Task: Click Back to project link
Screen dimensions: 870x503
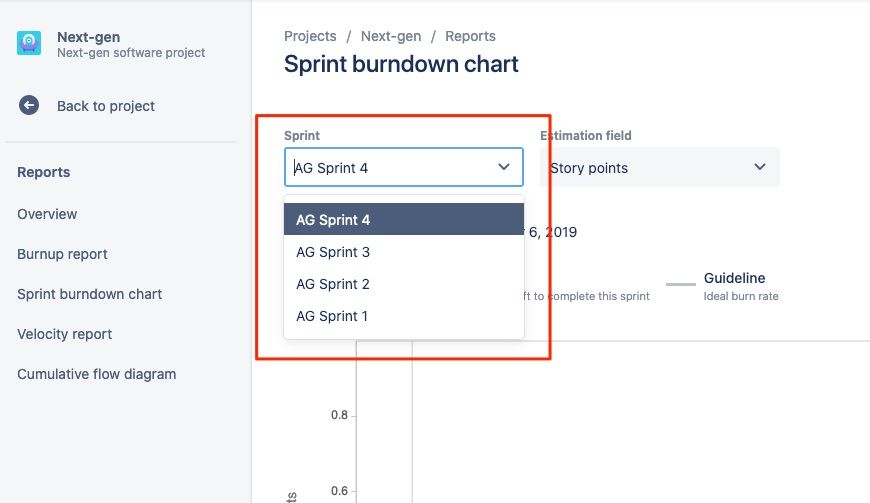Action: point(105,106)
